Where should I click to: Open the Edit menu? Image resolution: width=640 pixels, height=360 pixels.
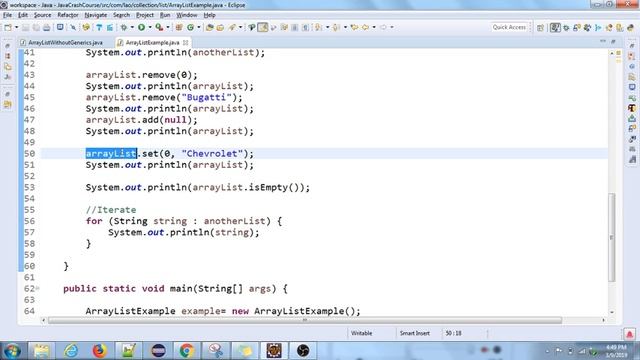[23, 15]
